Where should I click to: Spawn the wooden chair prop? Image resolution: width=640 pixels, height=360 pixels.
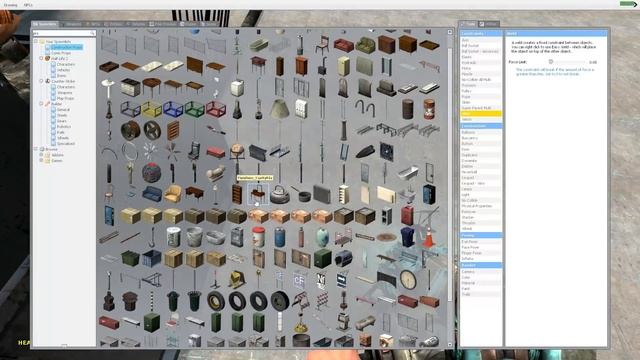pyautogui.click(x=322, y=45)
